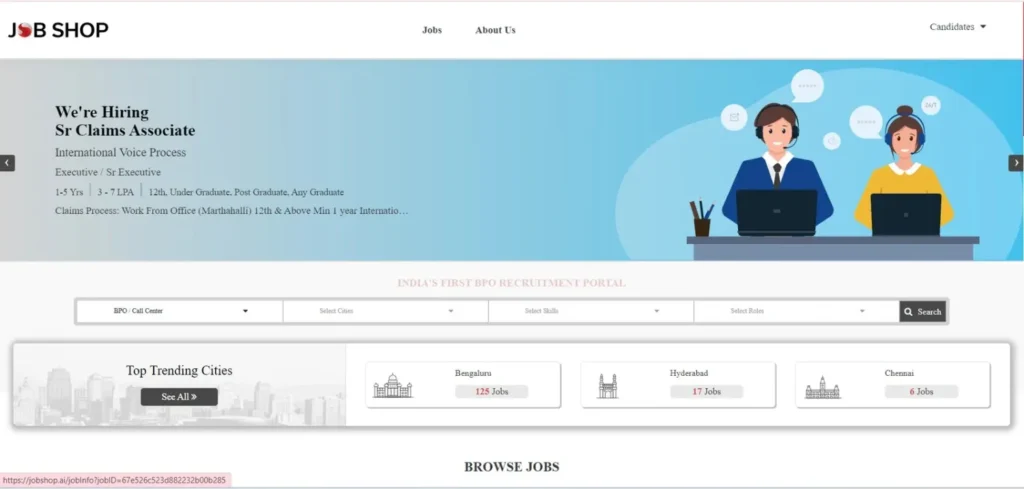Viewport: 1024px width, 489px height.
Task: View the 17 Jobs in Hyderabad
Action: 706,392
